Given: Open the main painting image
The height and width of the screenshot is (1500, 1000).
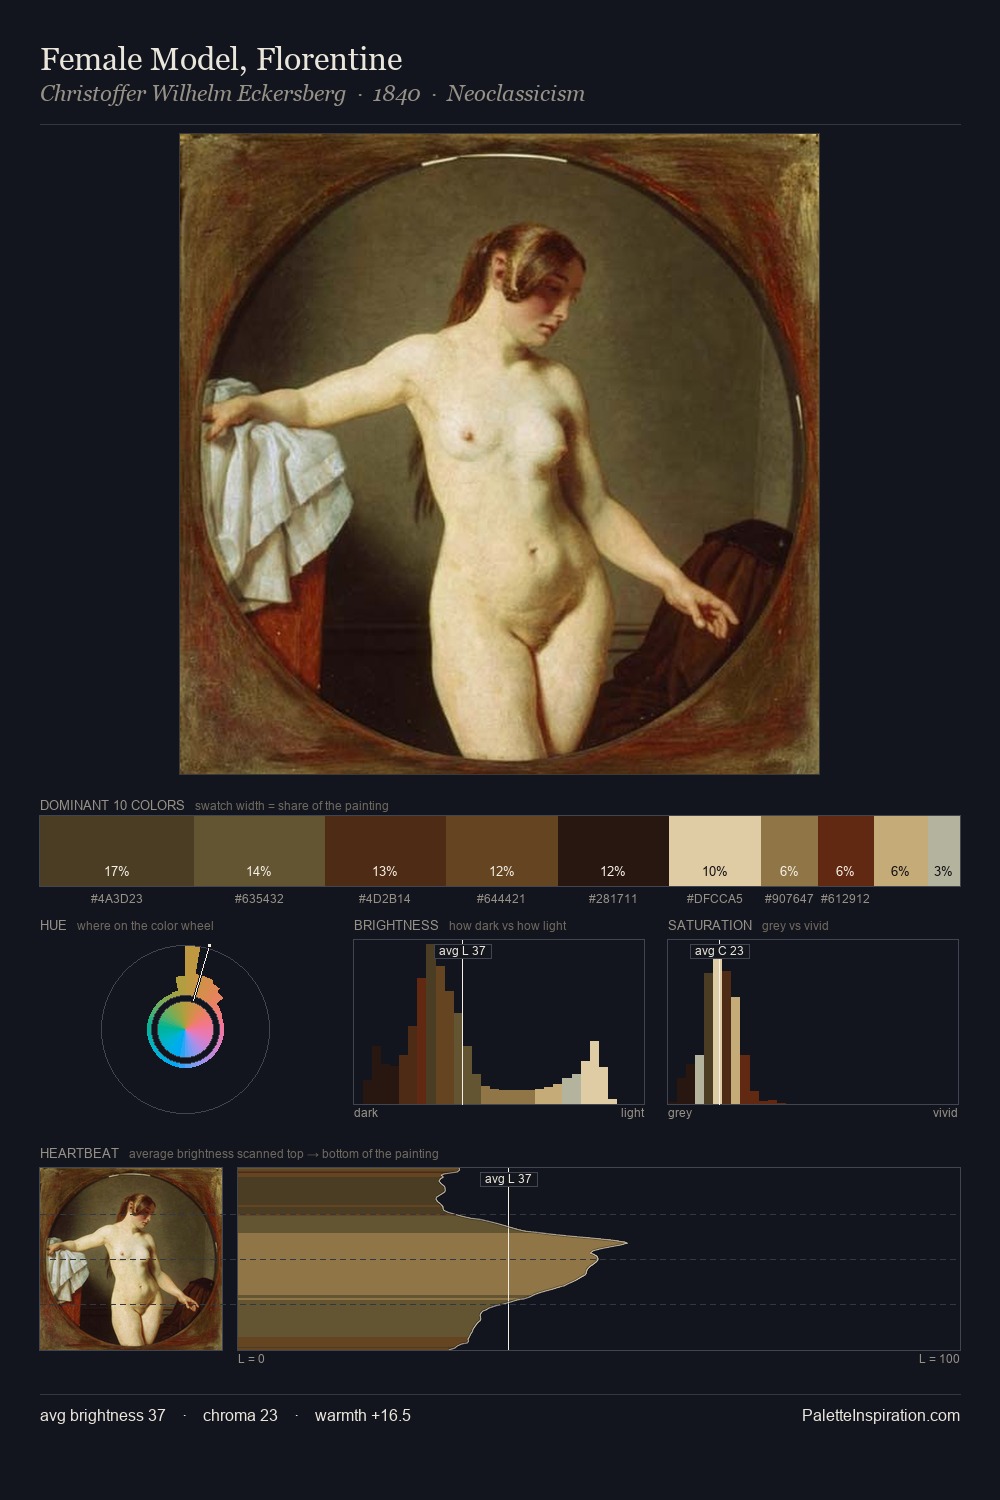Looking at the screenshot, I should point(499,454).
